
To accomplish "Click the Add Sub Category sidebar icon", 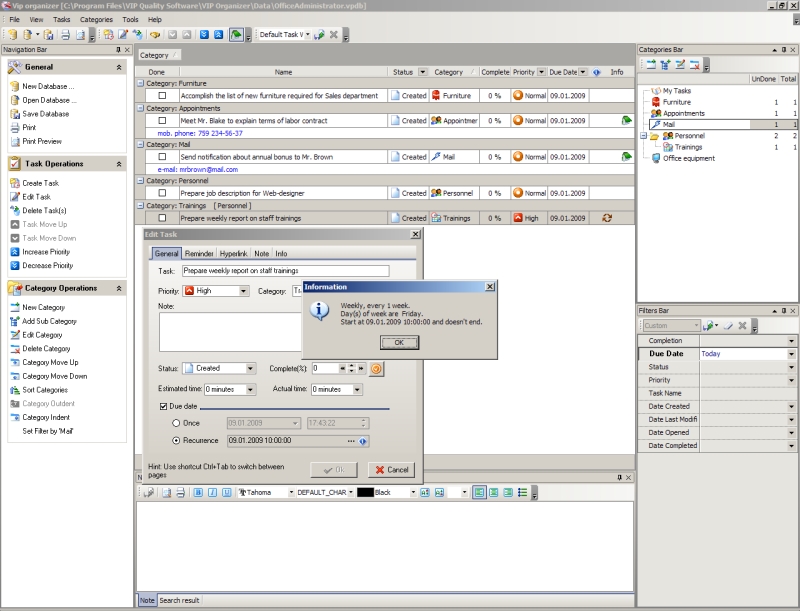I will 14,321.
